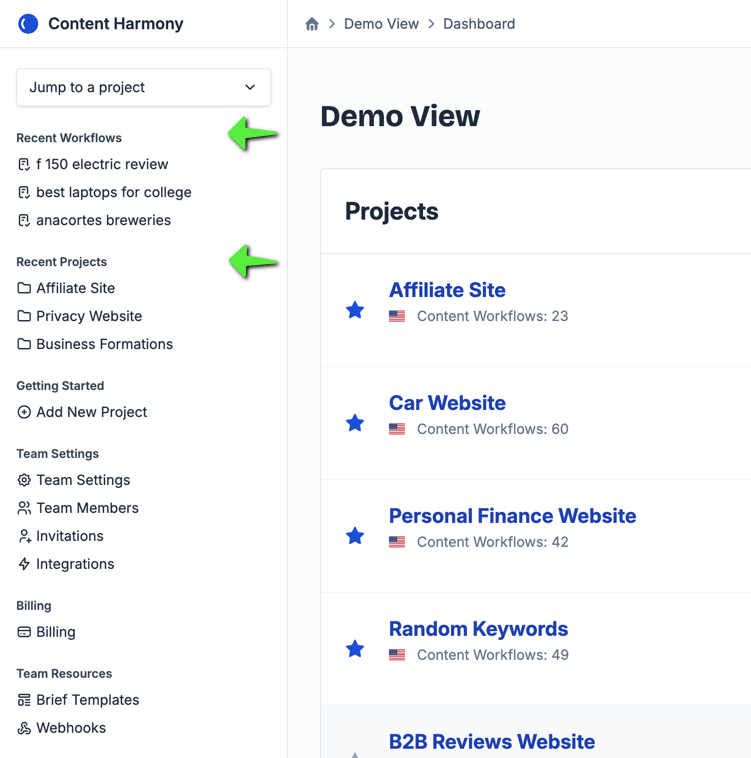Open Demo View in breadcrumb
This screenshot has height=758, width=751.
click(x=381, y=24)
